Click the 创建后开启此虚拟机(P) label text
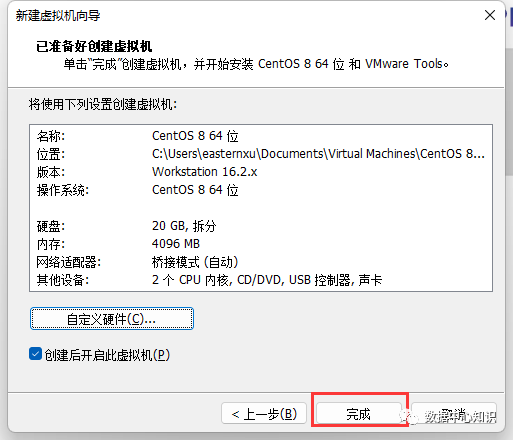513x440 pixels. 107,355
